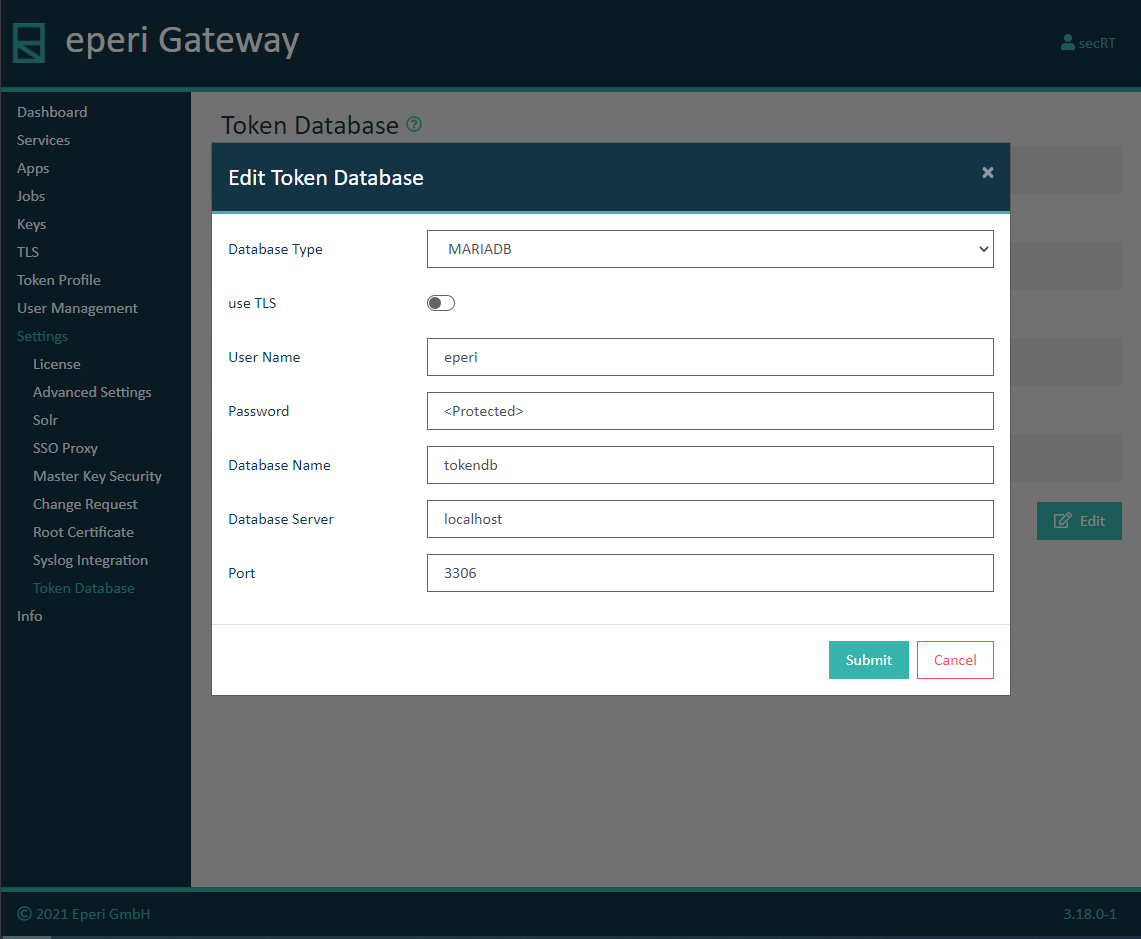Open Token Profile in sidebar
This screenshot has width=1141, height=939.
(59, 280)
